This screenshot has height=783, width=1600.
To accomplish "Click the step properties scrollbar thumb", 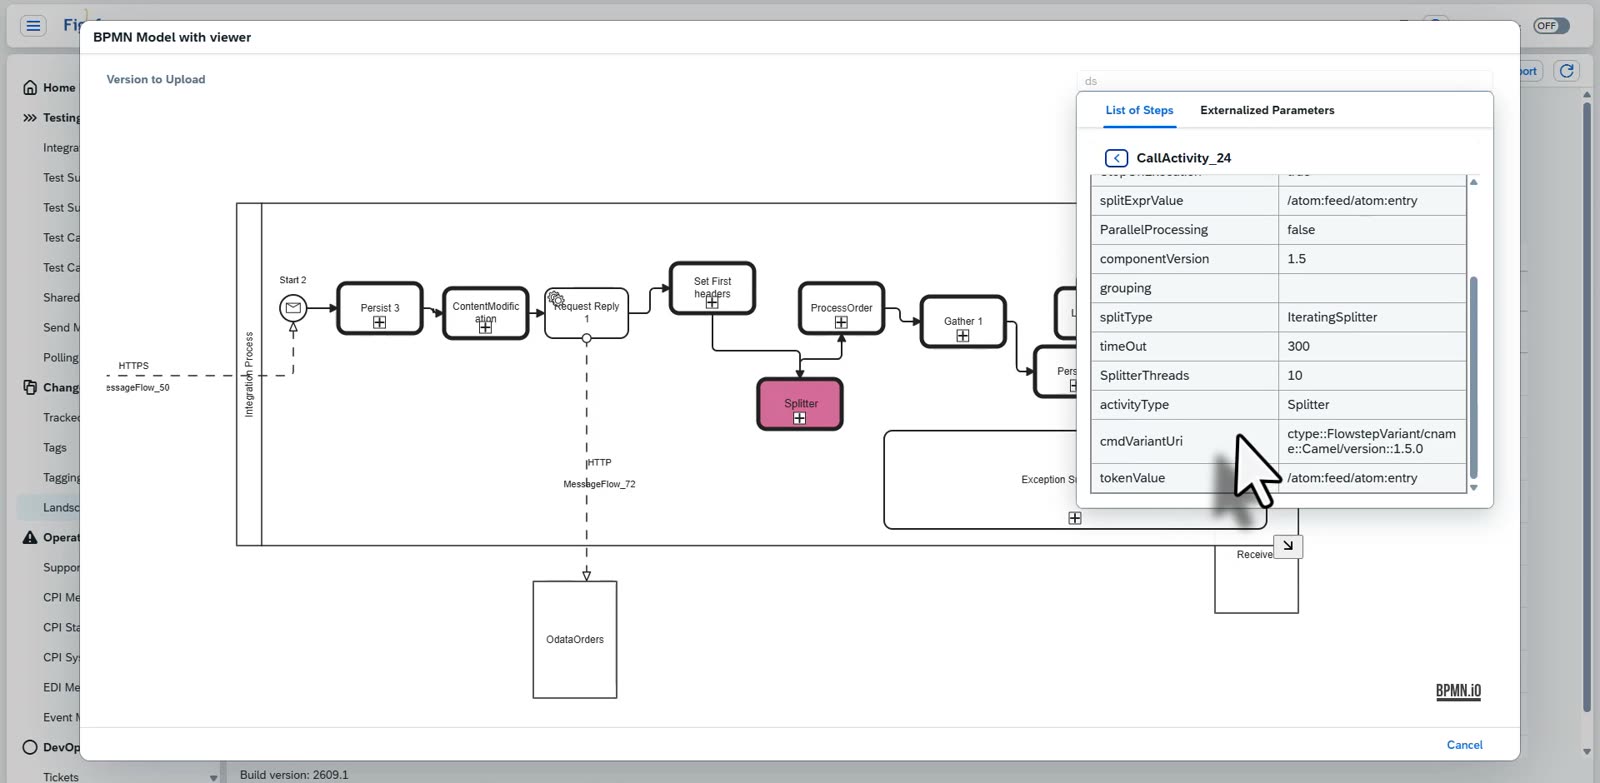I will [x=1473, y=378].
